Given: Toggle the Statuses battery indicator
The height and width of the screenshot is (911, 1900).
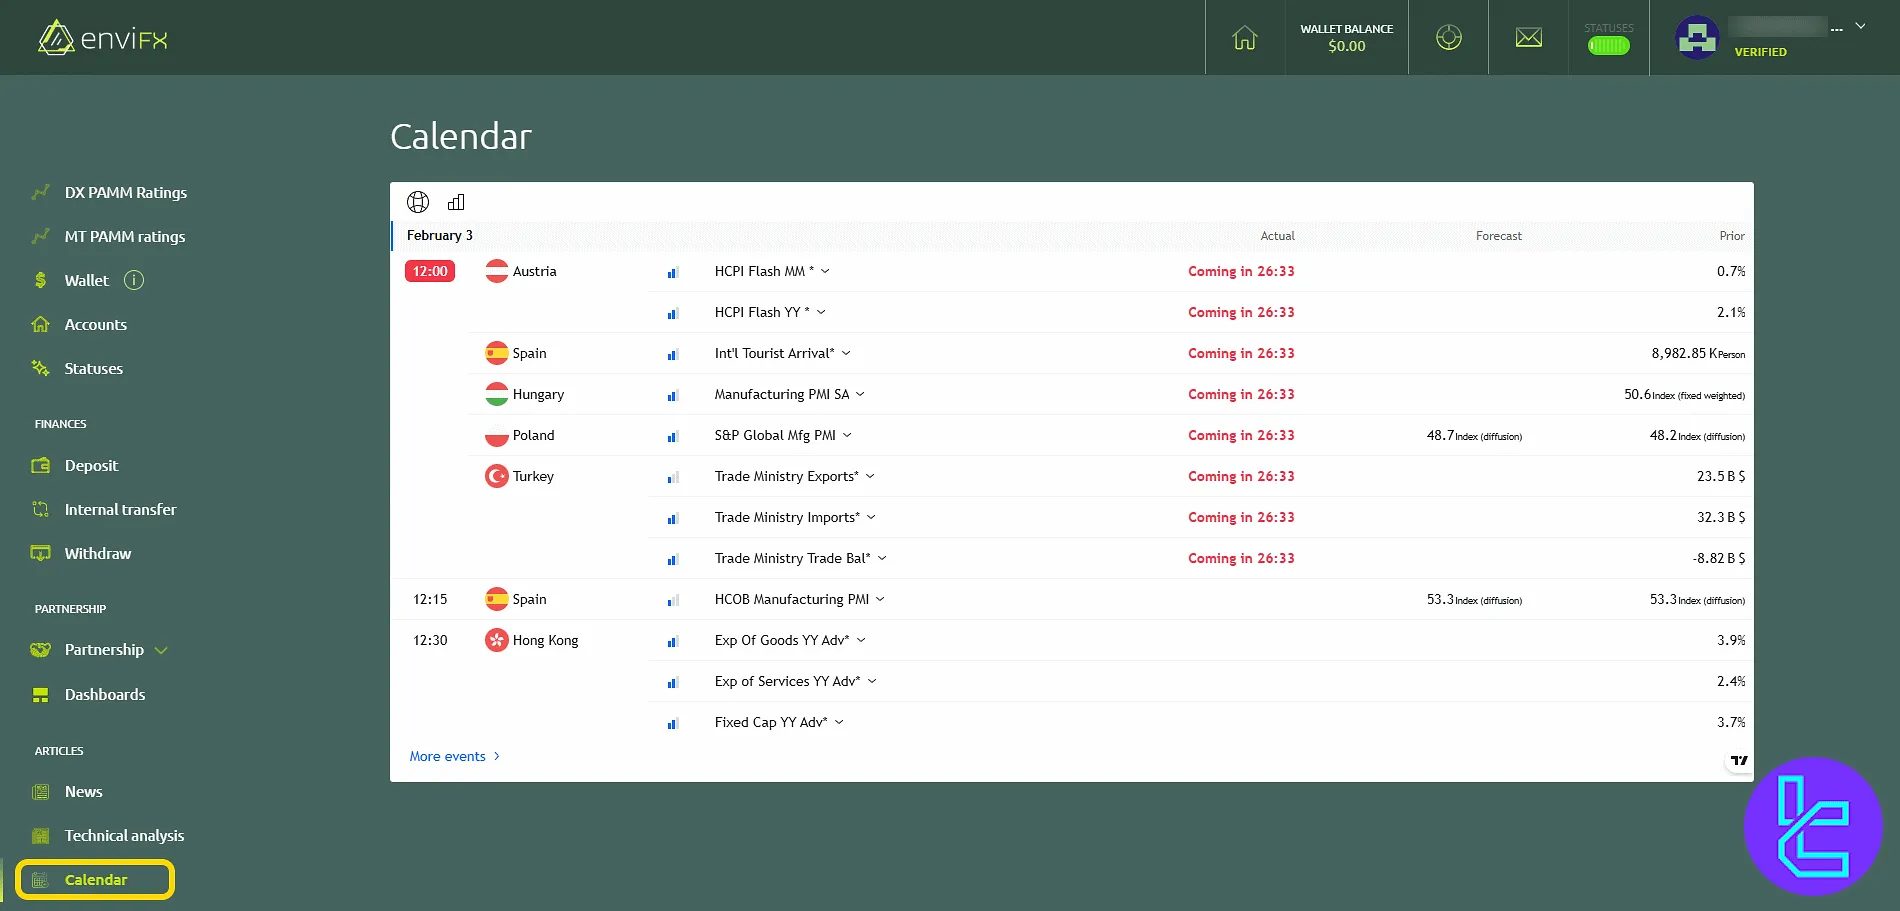Looking at the screenshot, I should tap(1607, 44).
